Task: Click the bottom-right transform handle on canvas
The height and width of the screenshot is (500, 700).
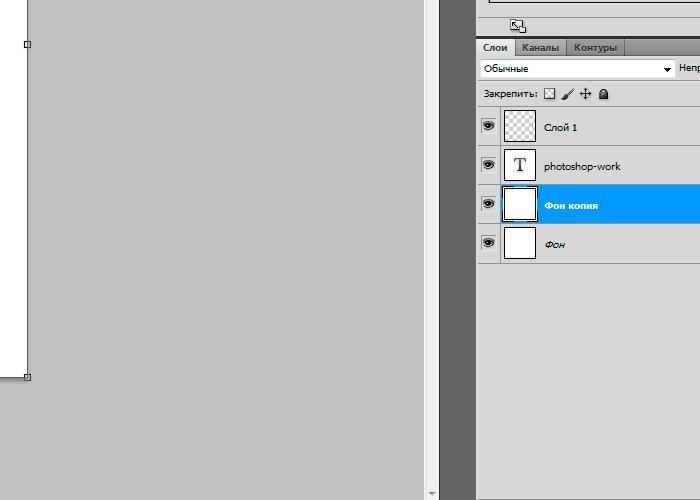Action: click(27, 377)
